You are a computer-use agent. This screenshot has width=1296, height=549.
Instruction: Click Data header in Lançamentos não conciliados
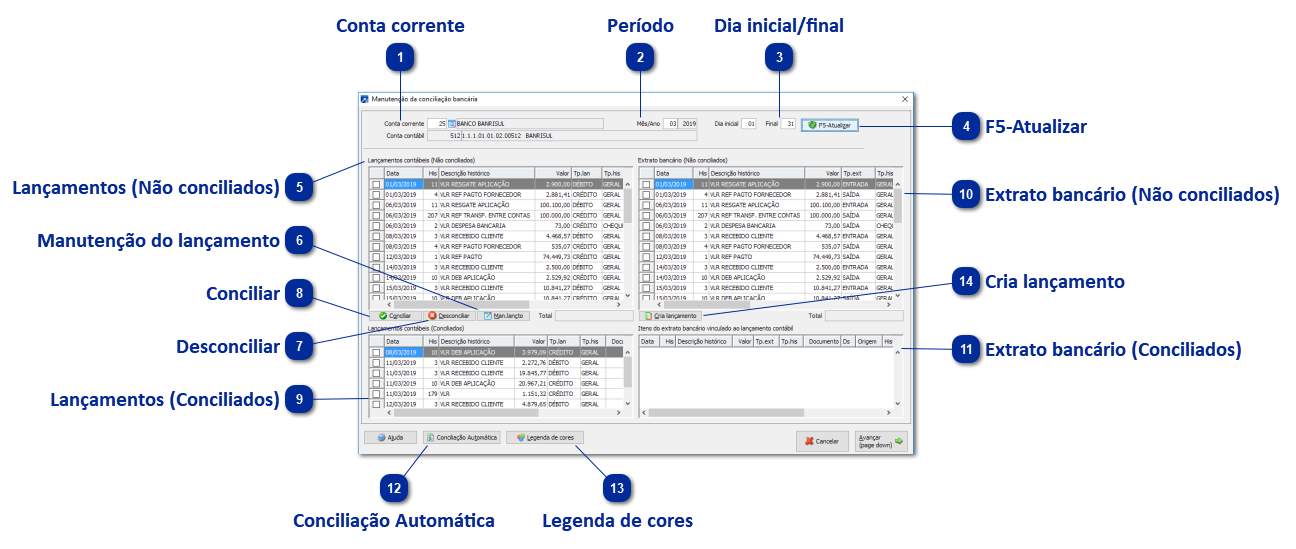pyautogui.click(x=404, y=173)
